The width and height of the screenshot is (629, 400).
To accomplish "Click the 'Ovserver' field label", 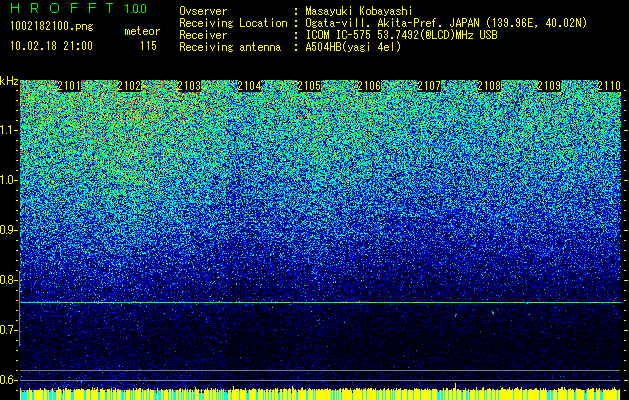I will [203, 11].
